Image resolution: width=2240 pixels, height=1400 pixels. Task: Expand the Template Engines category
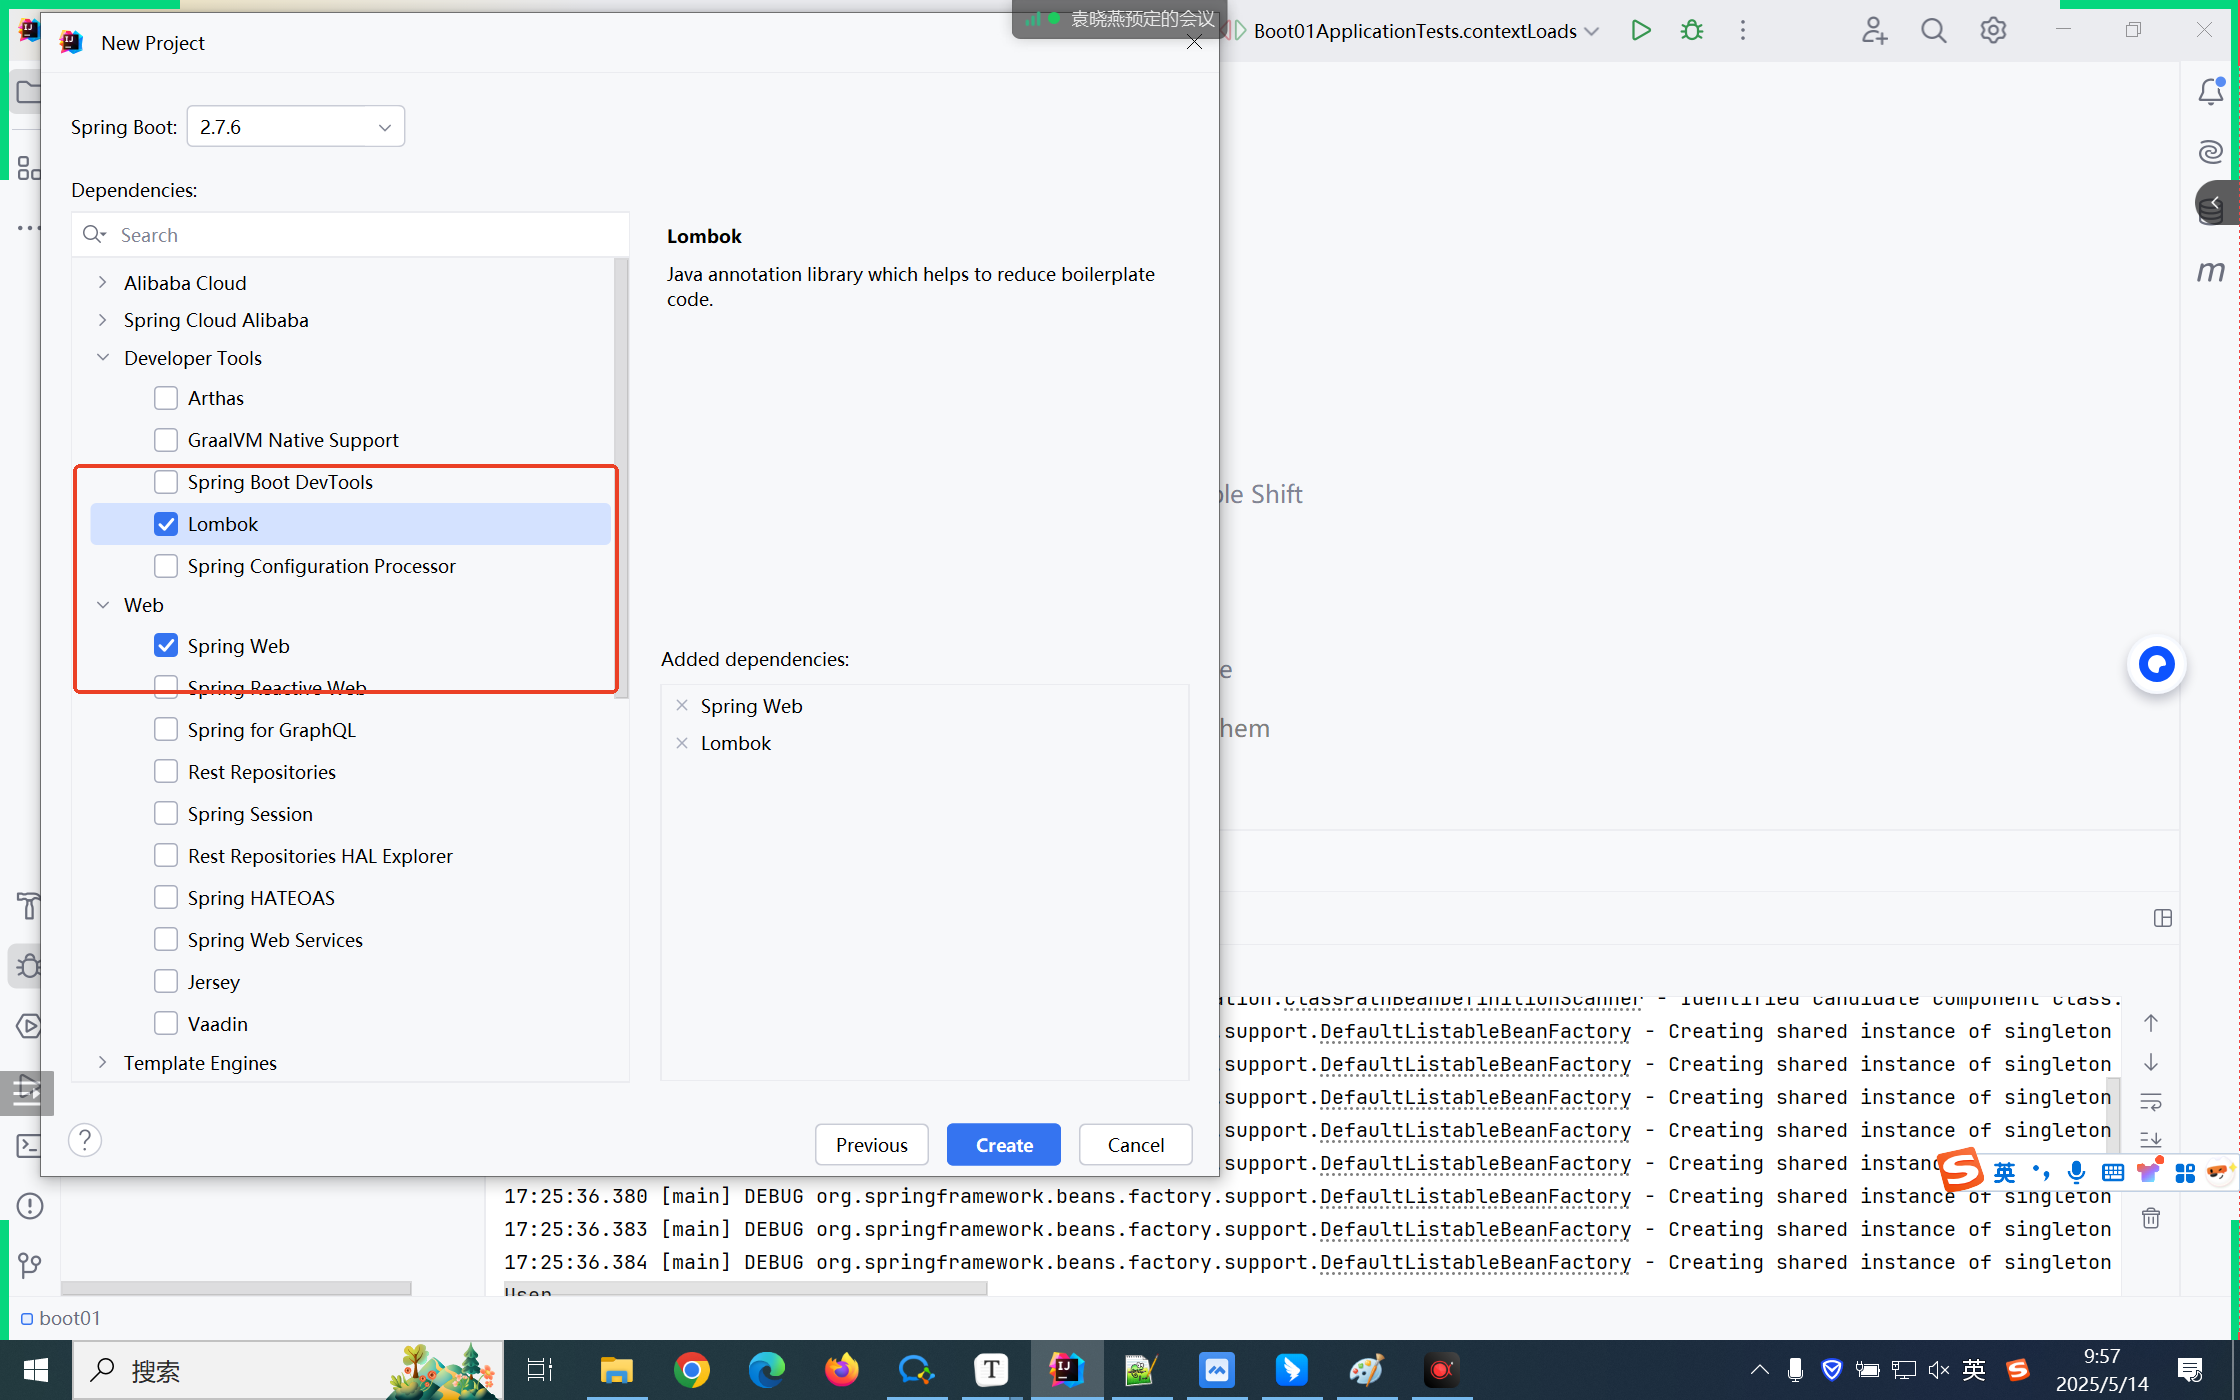click(x=102, y=1063)
